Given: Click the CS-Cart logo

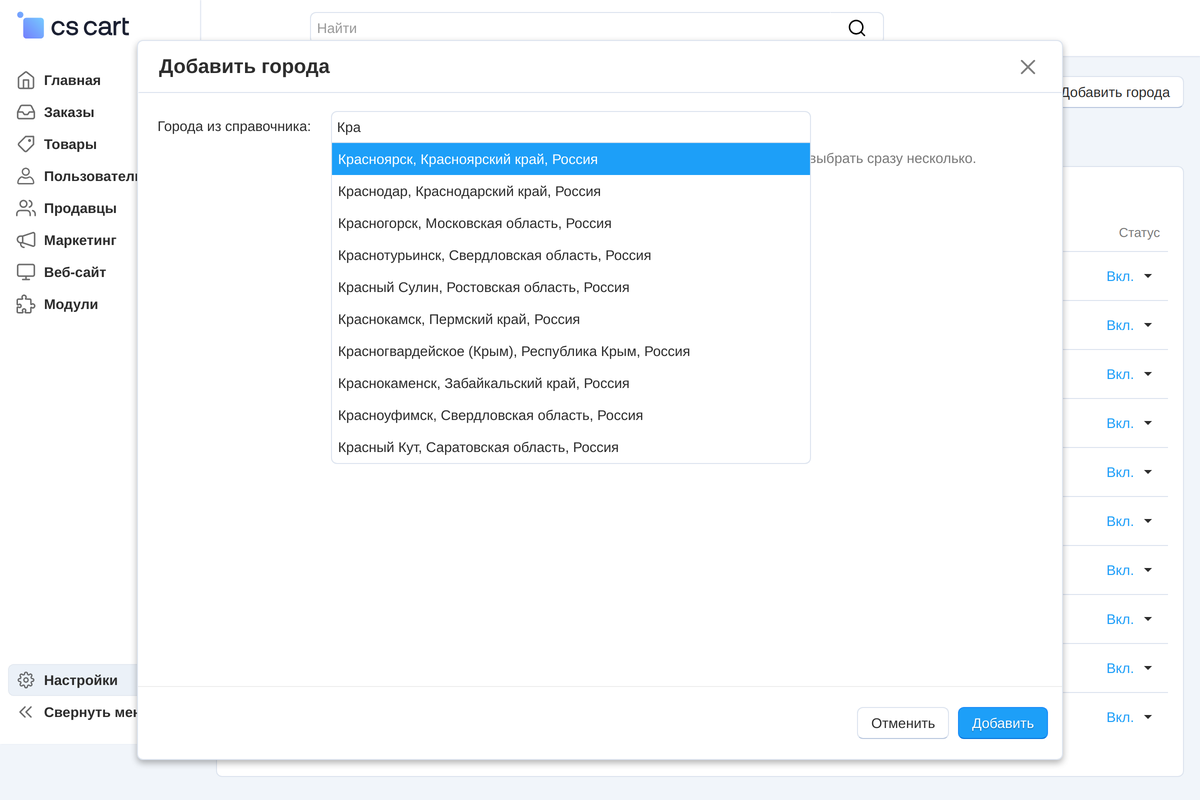Looking at the screenshot, I should (74, 27).
